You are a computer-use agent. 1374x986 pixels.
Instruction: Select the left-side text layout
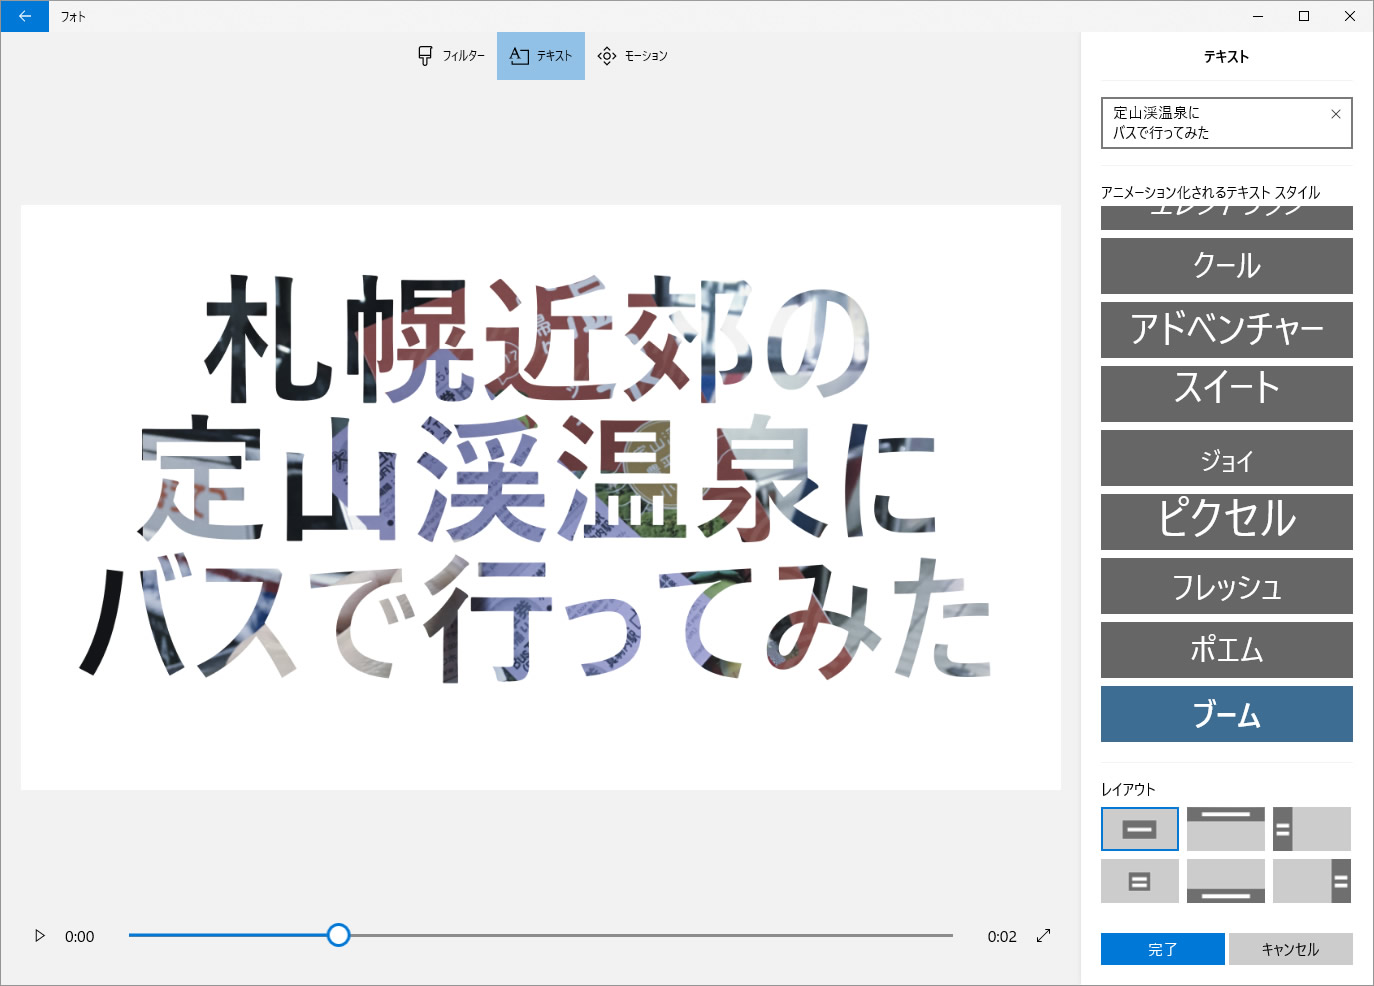click(x=1311, y=829)
